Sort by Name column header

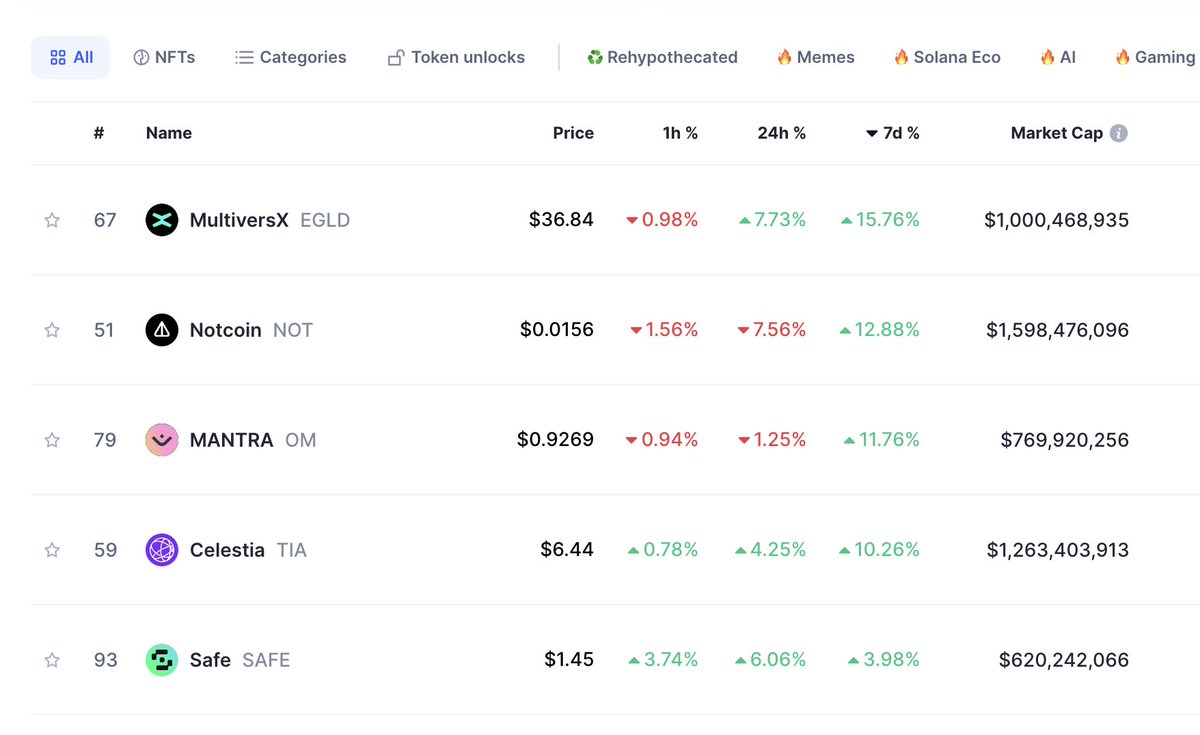pyautogui.click(x=169, y=133)
